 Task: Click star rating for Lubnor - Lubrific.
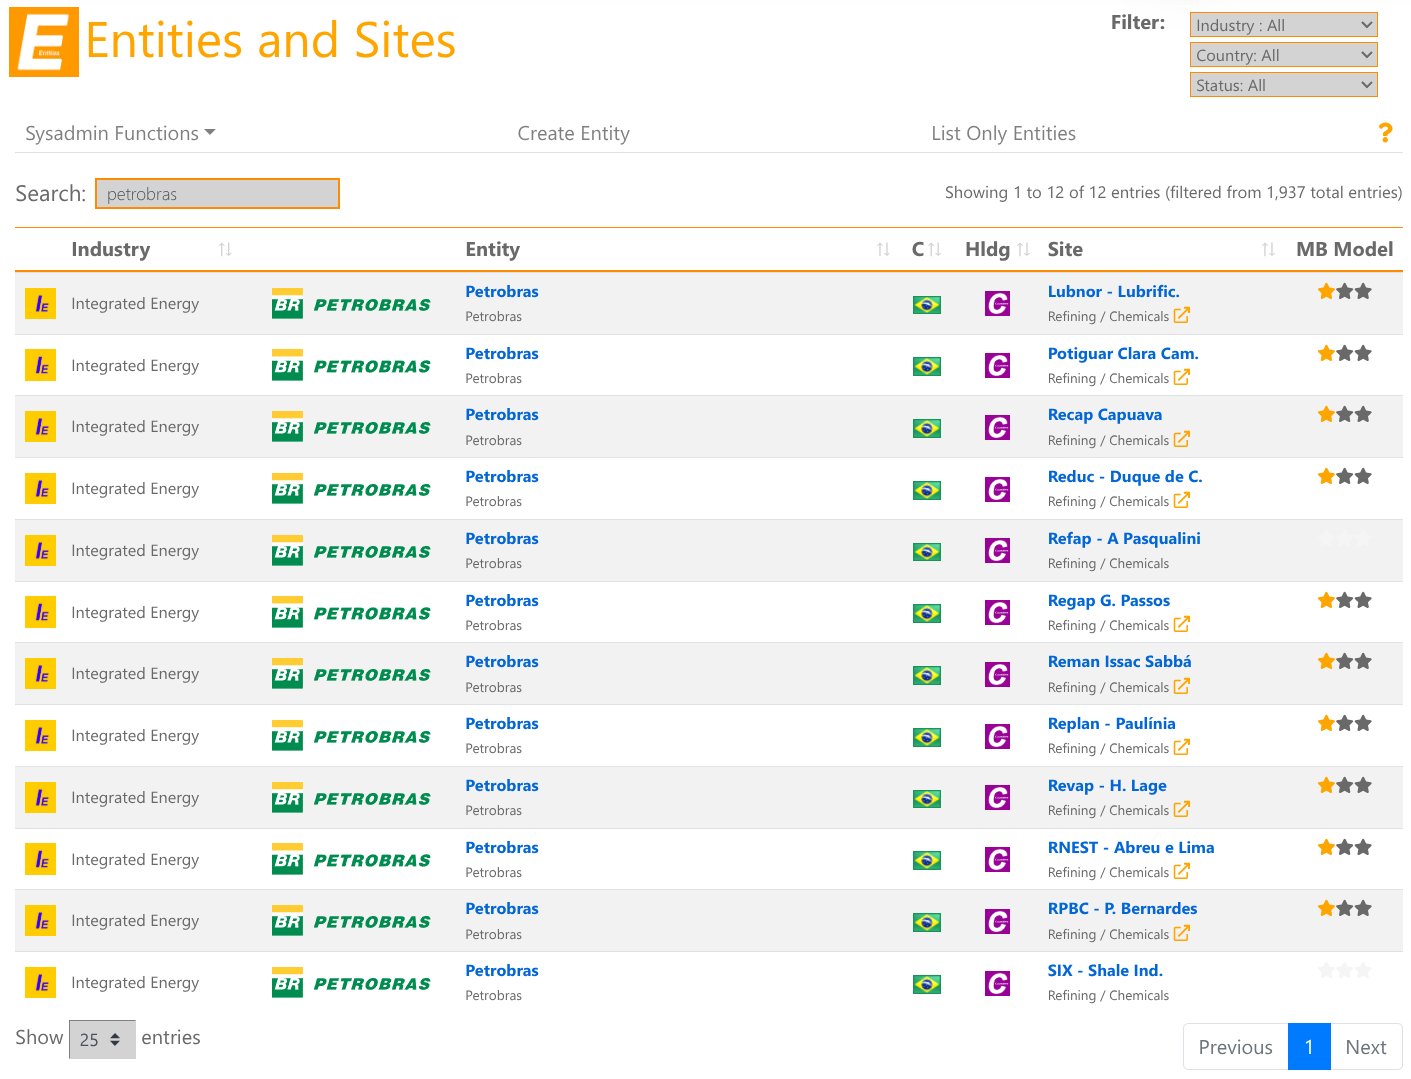tap(1344, 292)
